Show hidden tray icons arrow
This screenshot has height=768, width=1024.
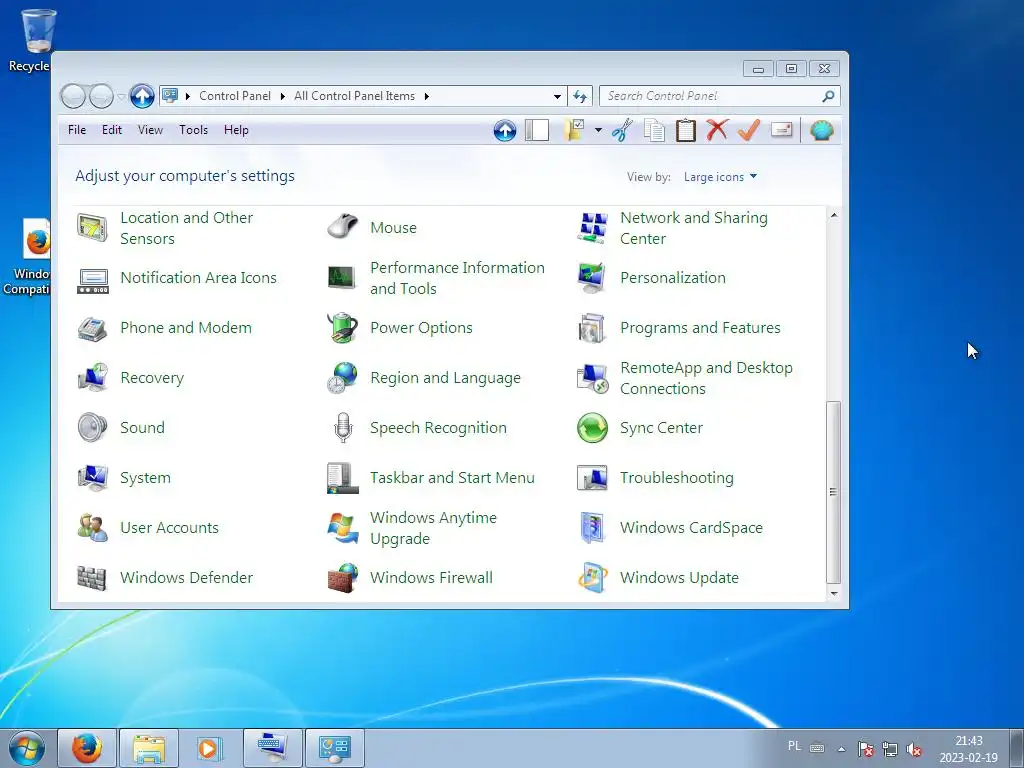(x=841, y=749)
